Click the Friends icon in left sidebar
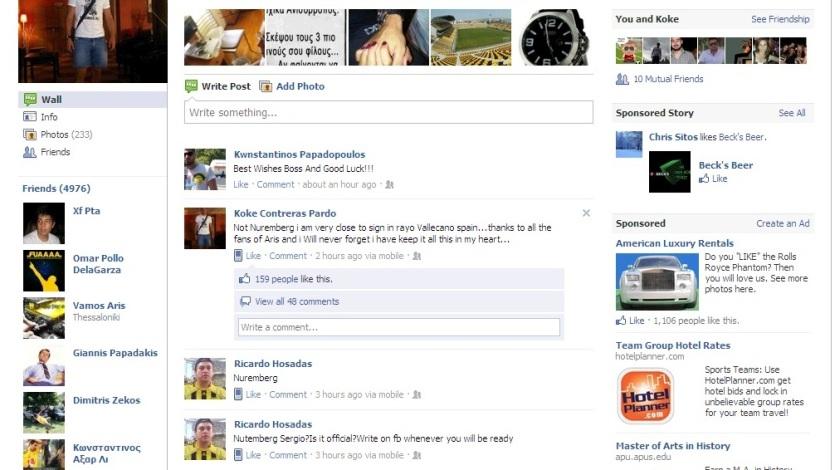 (x=29, y=152)
